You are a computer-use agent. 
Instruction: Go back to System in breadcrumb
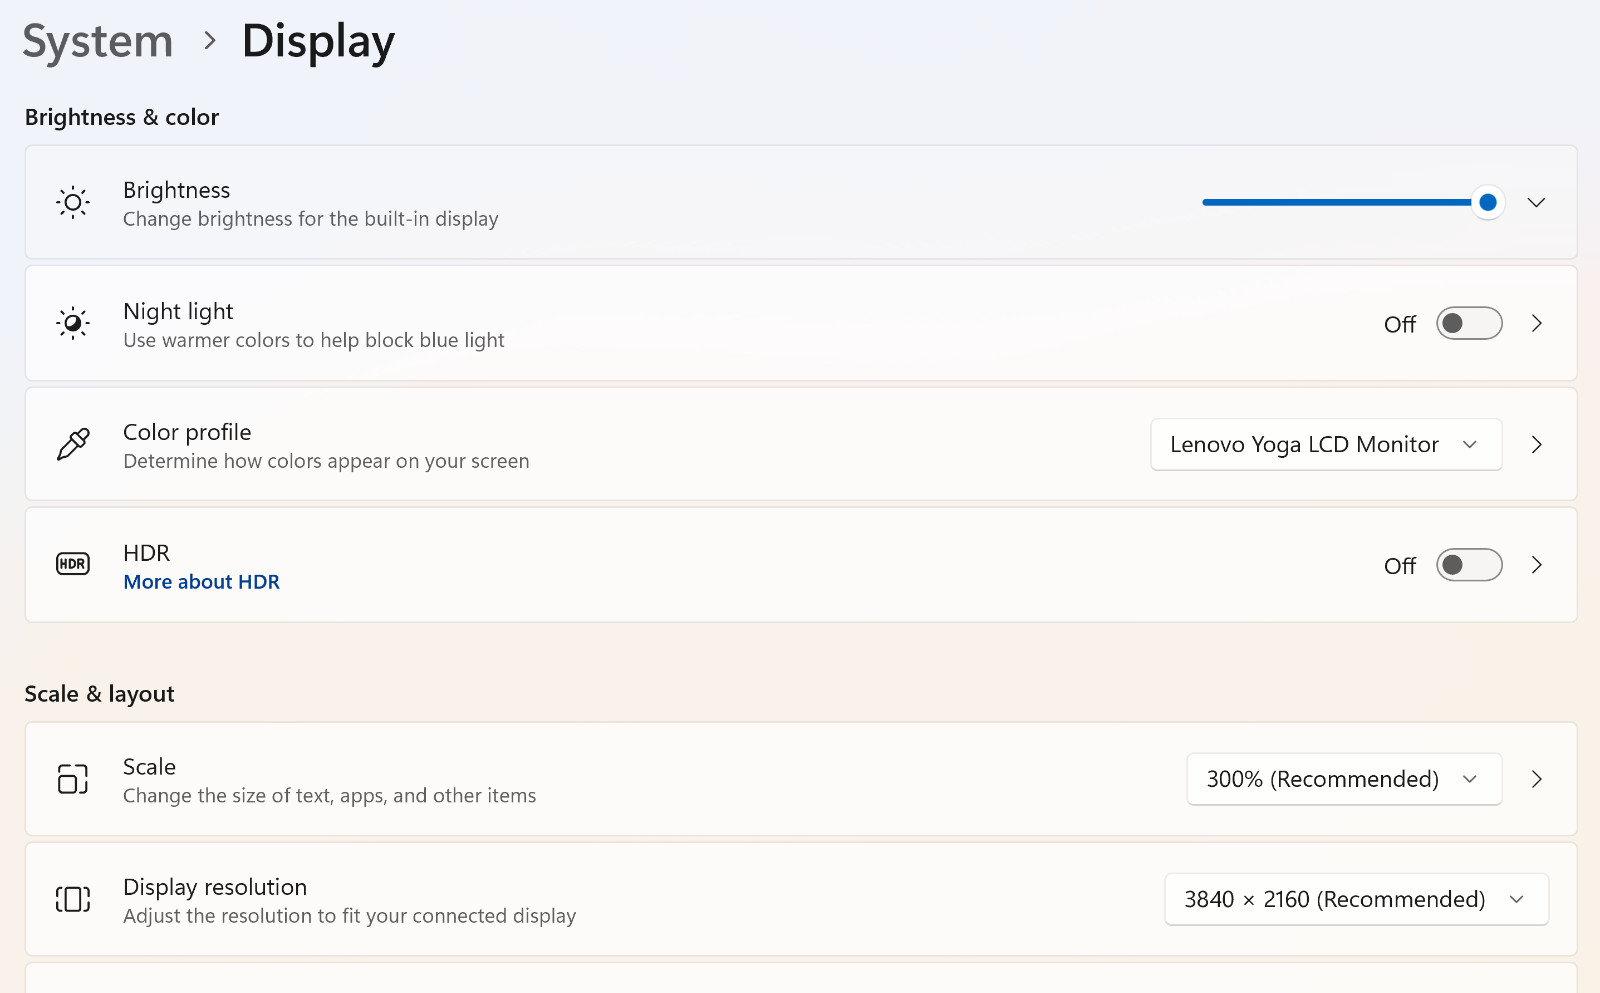point(98,41)
